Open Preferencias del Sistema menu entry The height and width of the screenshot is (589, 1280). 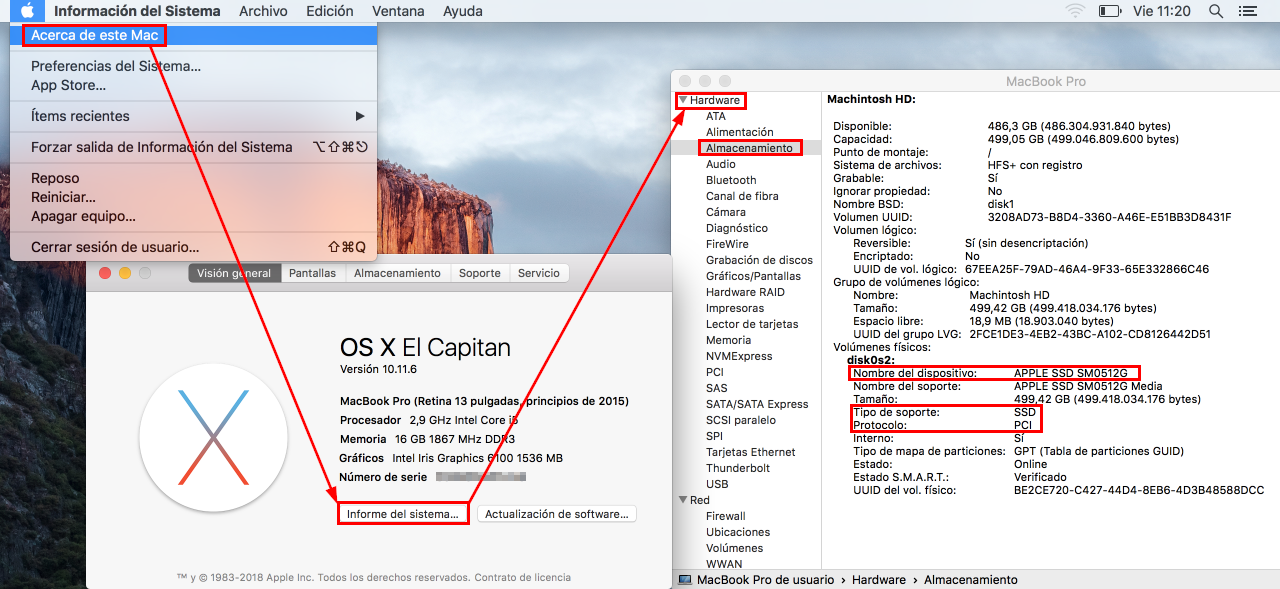click(x=194, y=66)
